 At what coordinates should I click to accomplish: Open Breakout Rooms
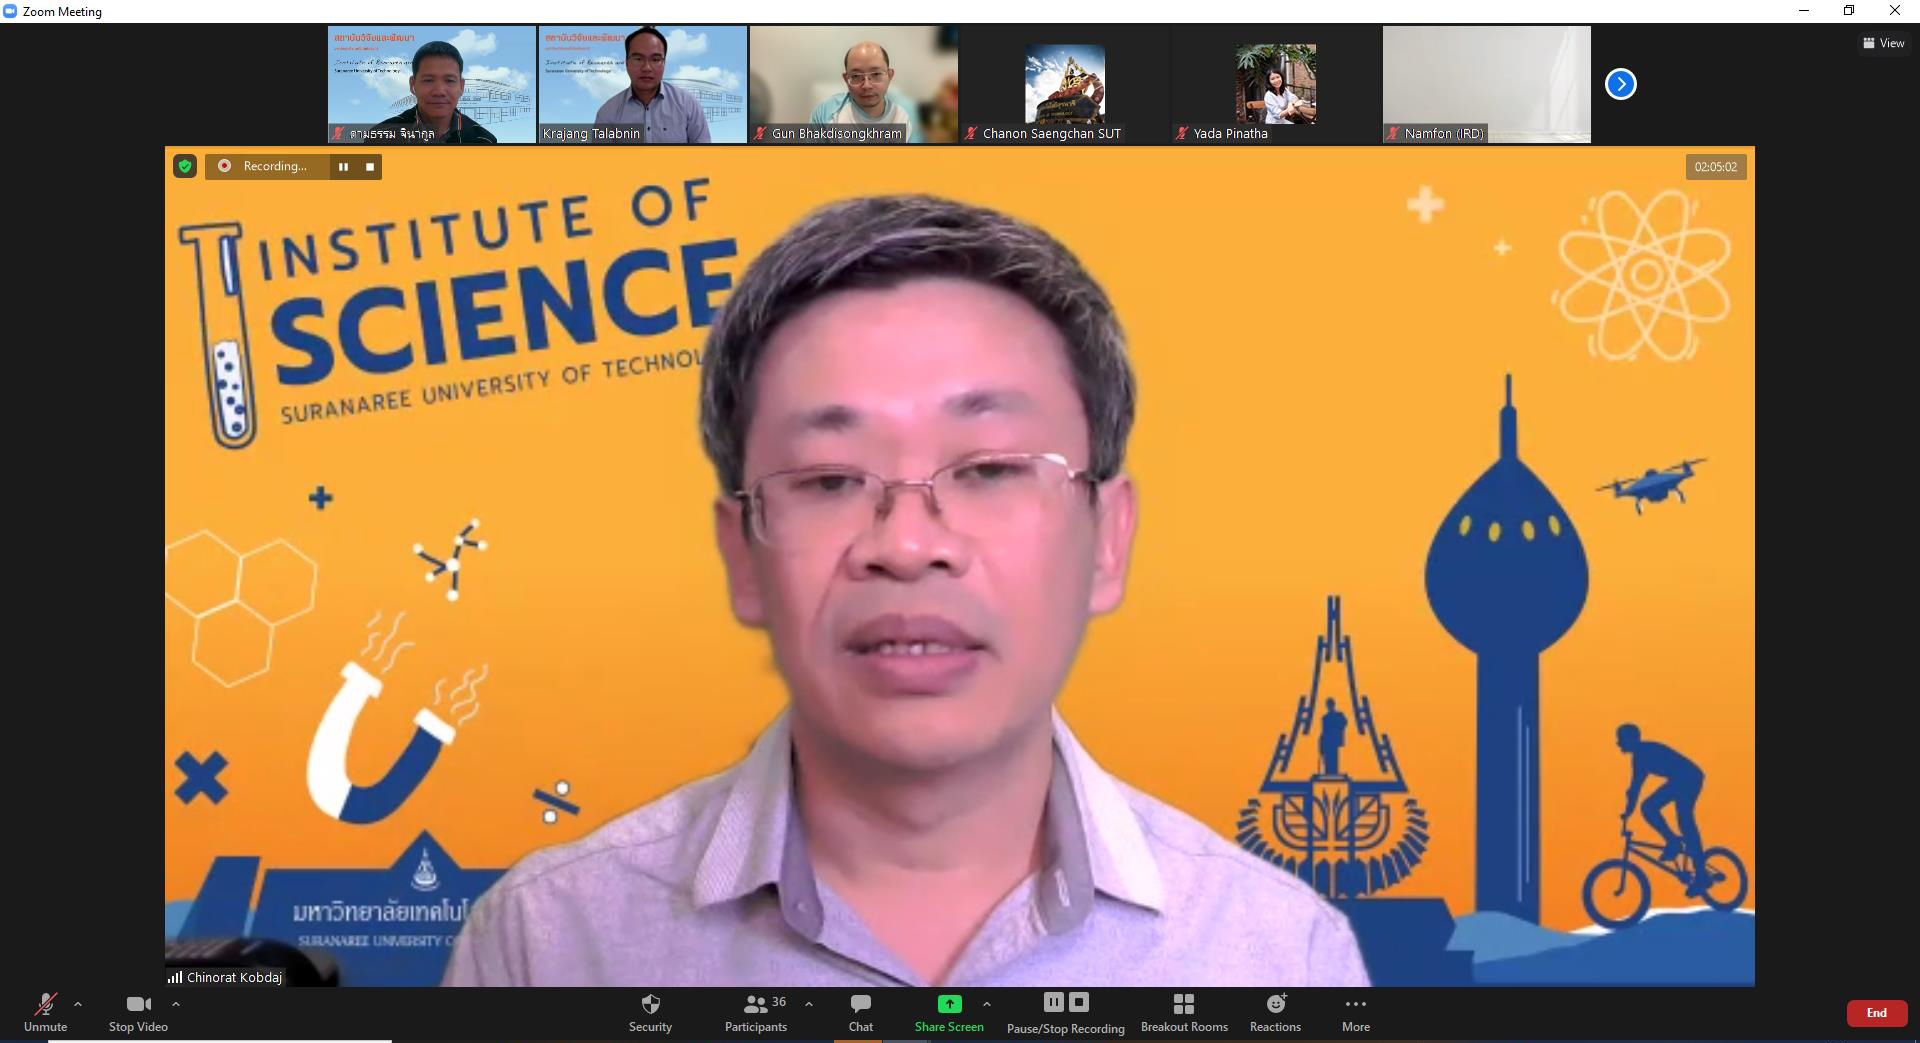[1184, 1011]
